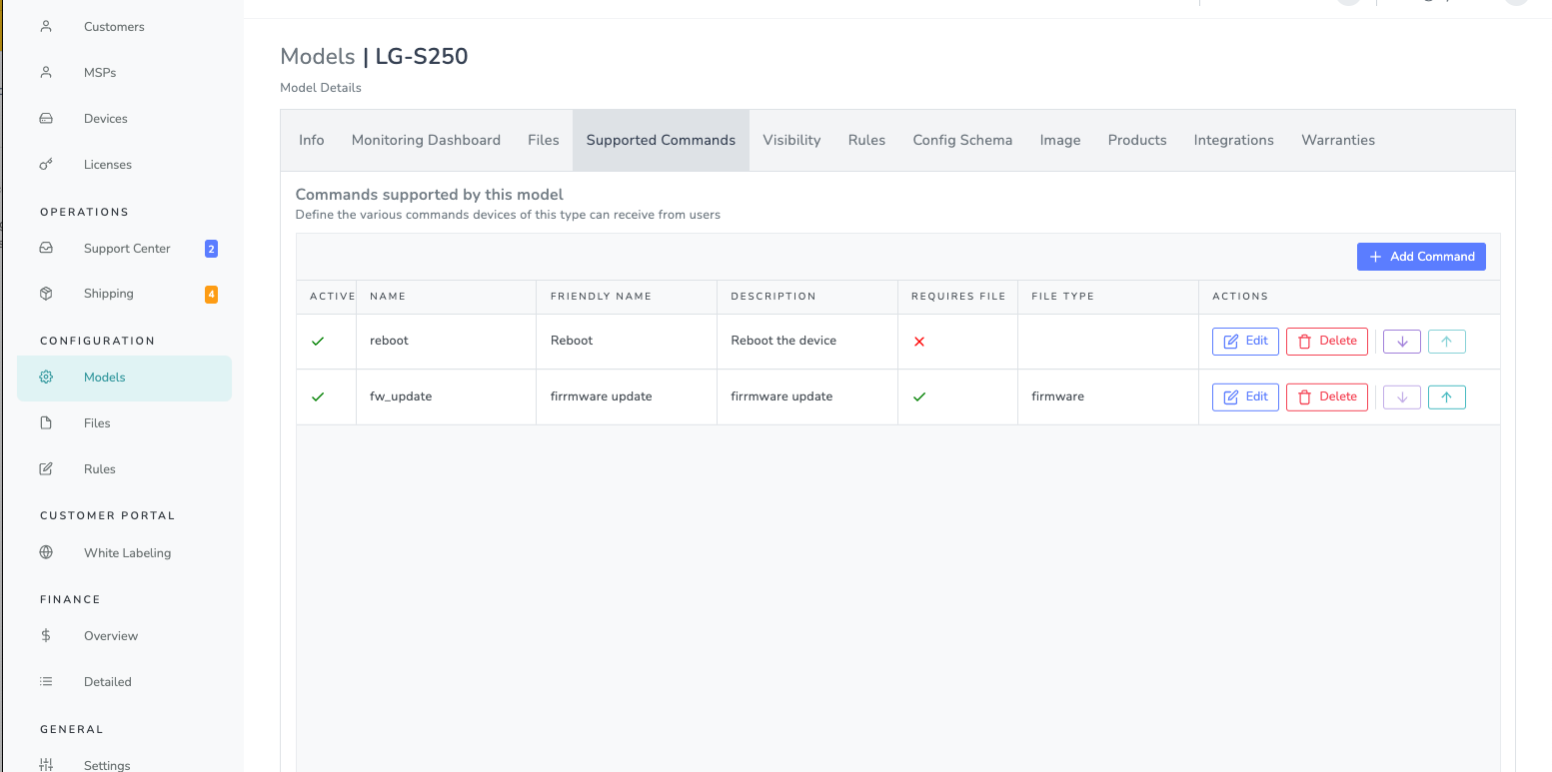This screenshot has width=1552, height=772.
Task: Click Models breadcrumb in page title
Action: coord(317,56)
